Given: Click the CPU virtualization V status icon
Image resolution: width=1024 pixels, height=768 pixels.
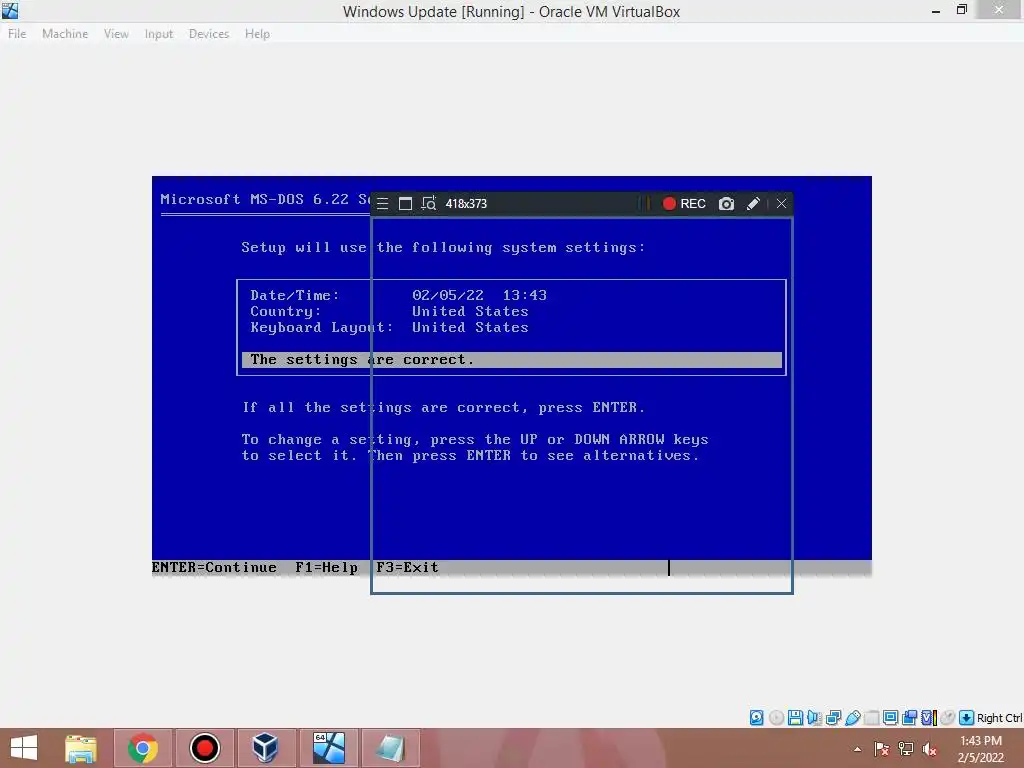Looking at the screenshot, I should (928, 718).
